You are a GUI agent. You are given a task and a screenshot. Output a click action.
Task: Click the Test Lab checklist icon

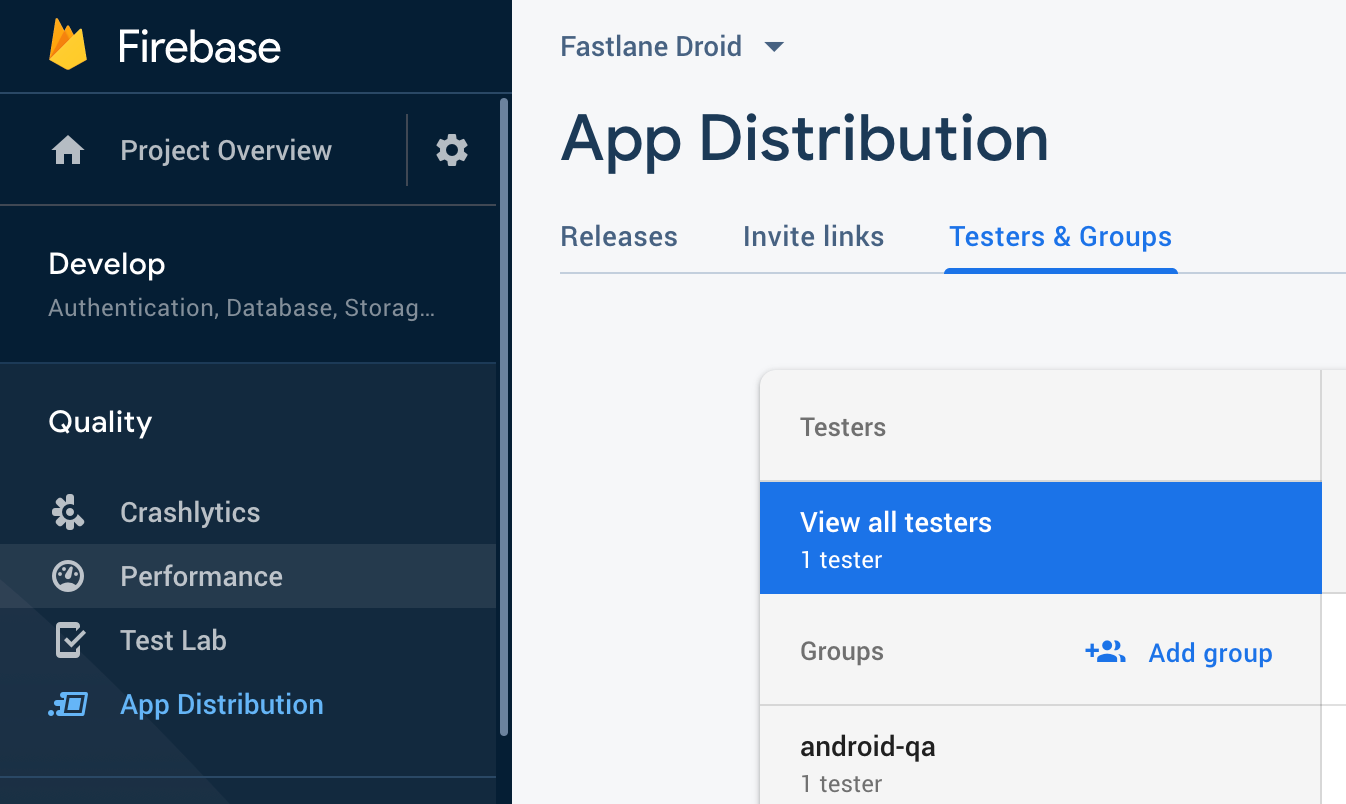[x=68, y=640]
